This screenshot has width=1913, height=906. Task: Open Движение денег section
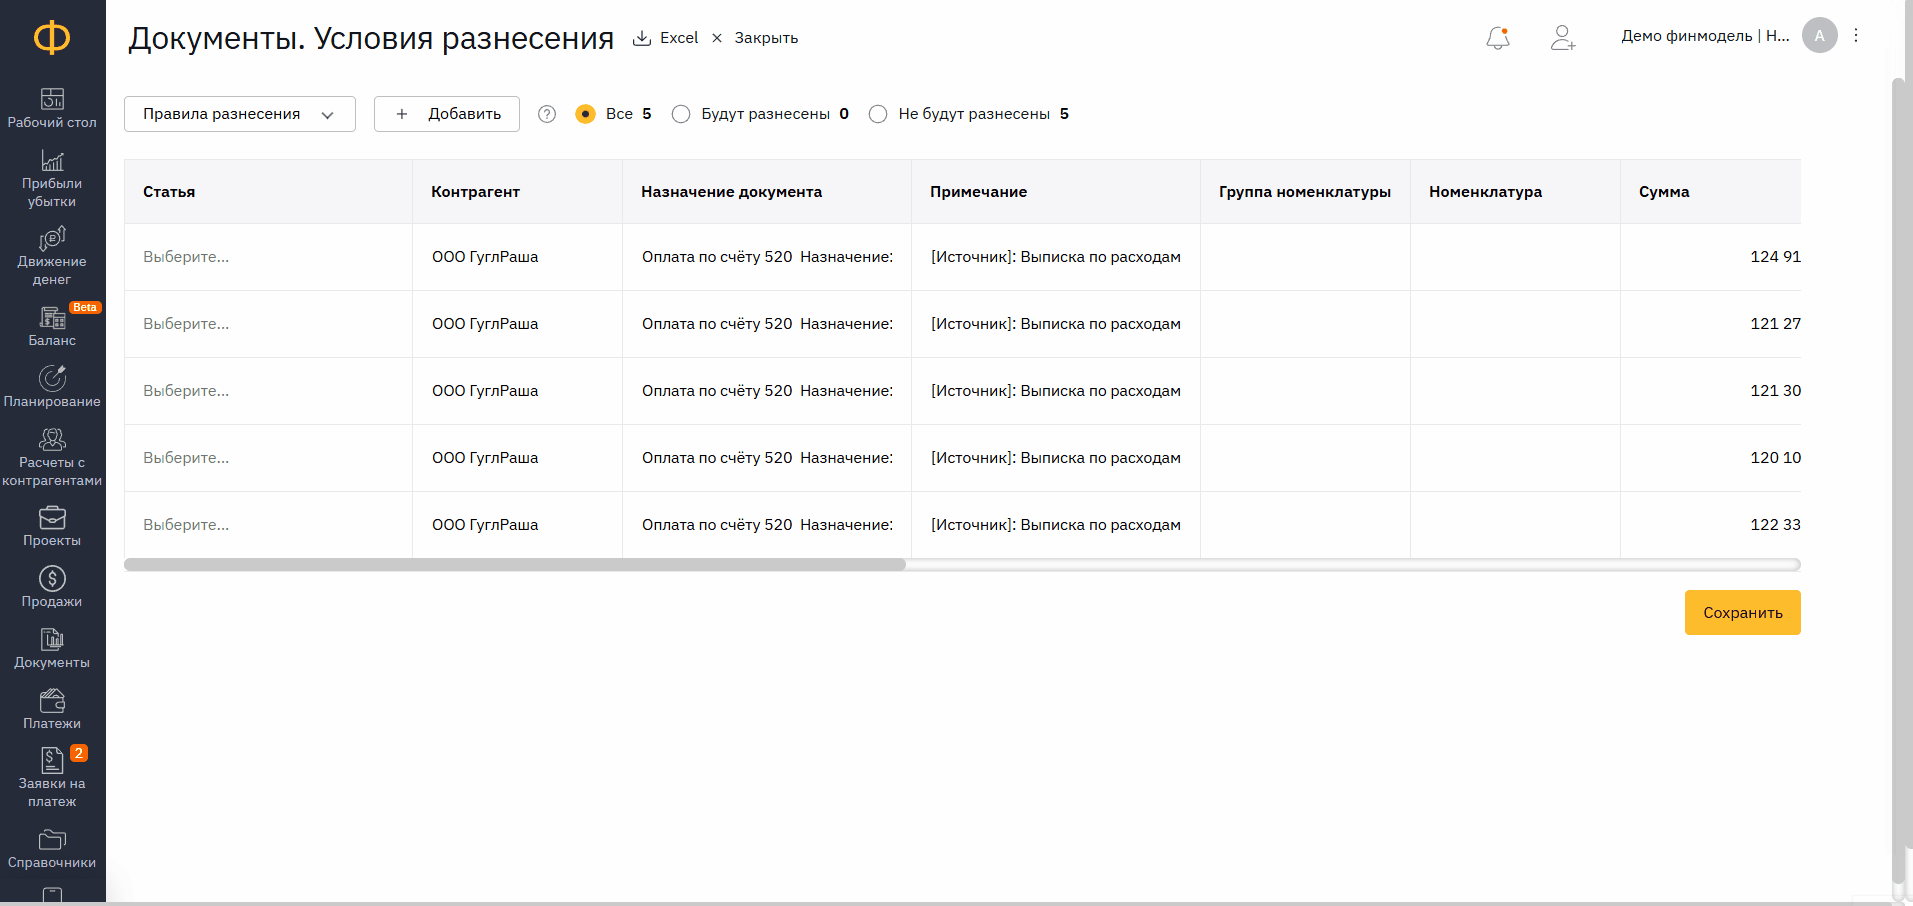[52, 256]
